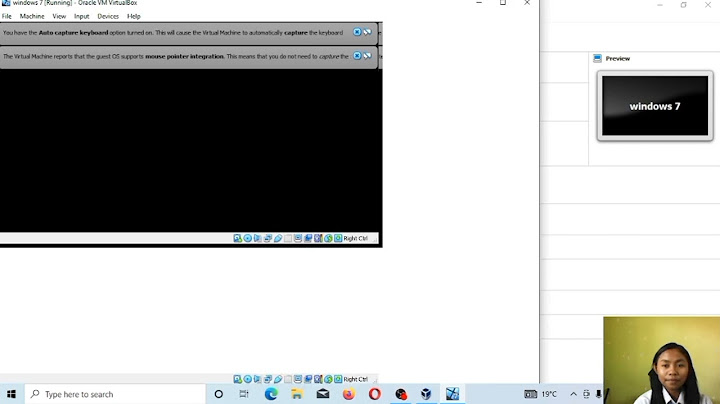Maximize the windows 7 VM window
720x404 pixels.
(x=503, y=3)
